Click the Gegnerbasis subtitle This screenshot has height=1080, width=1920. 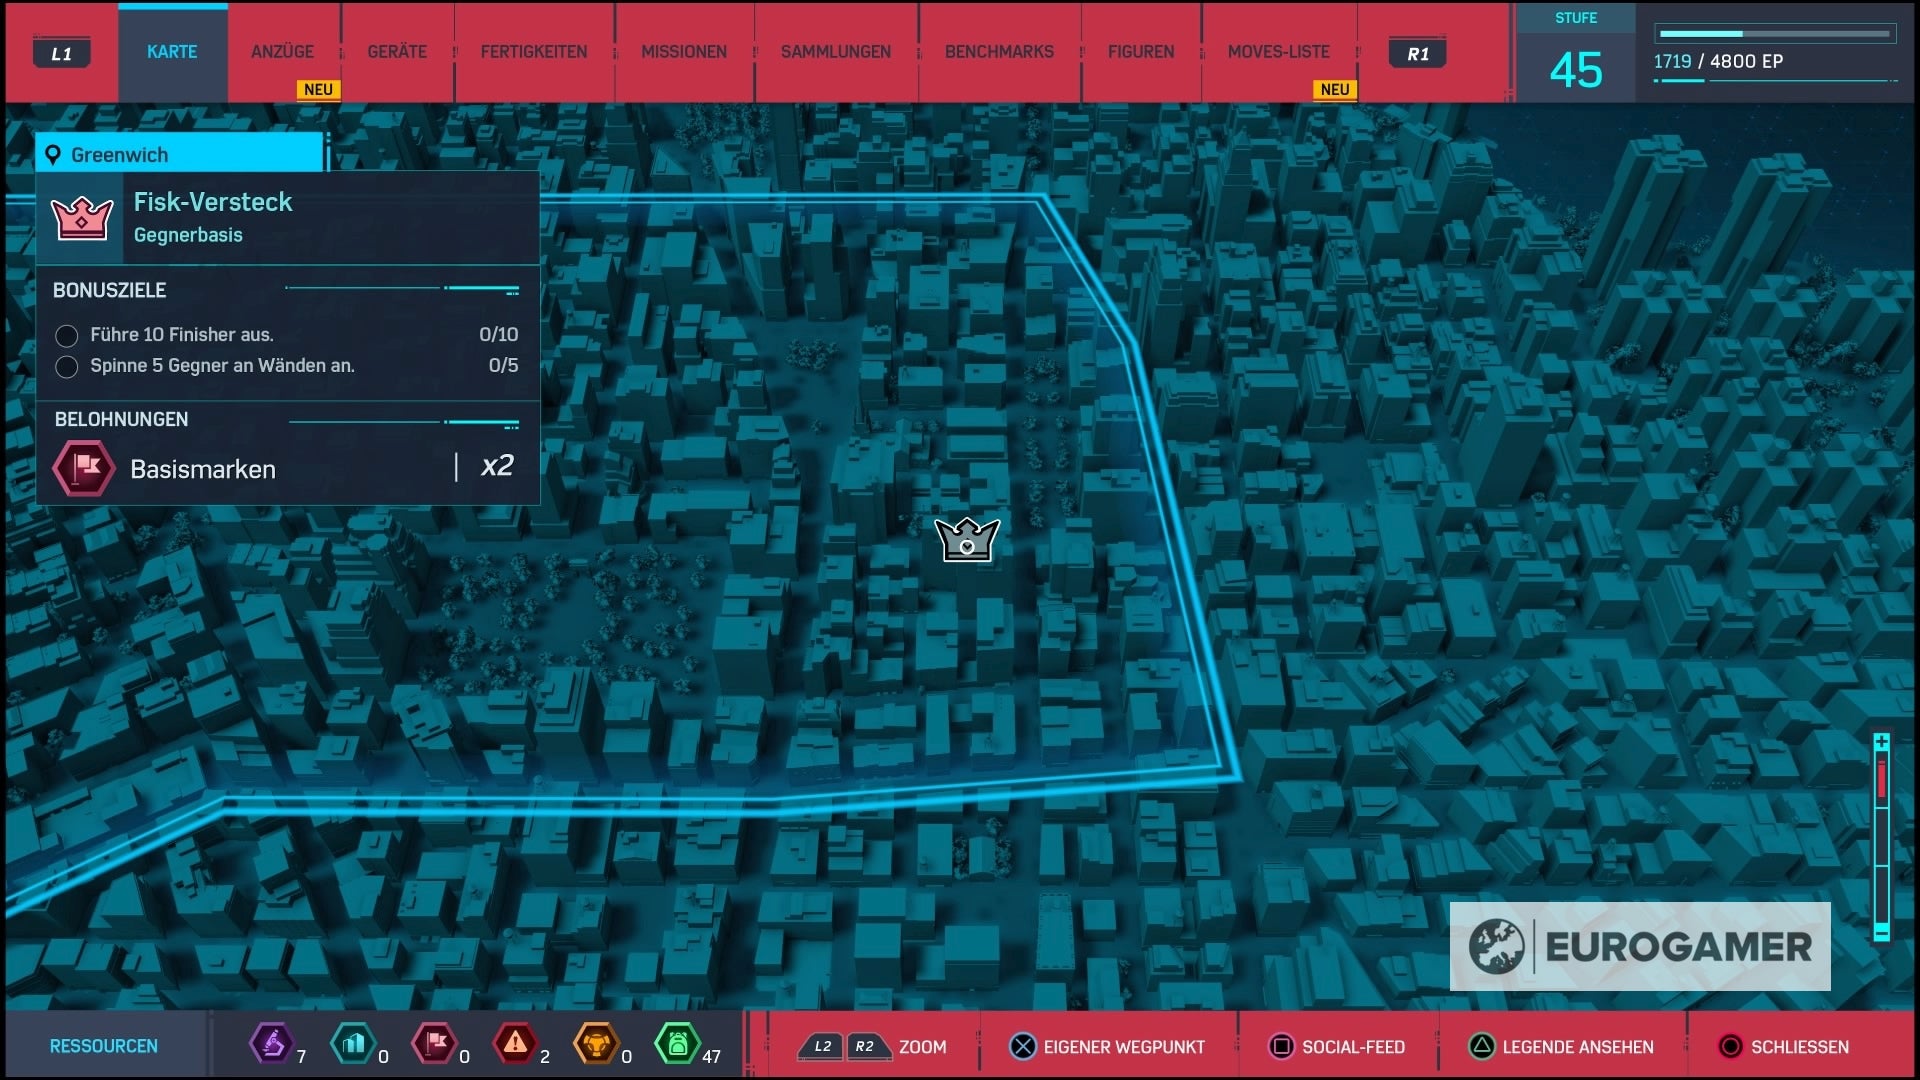tap(188, 235)
